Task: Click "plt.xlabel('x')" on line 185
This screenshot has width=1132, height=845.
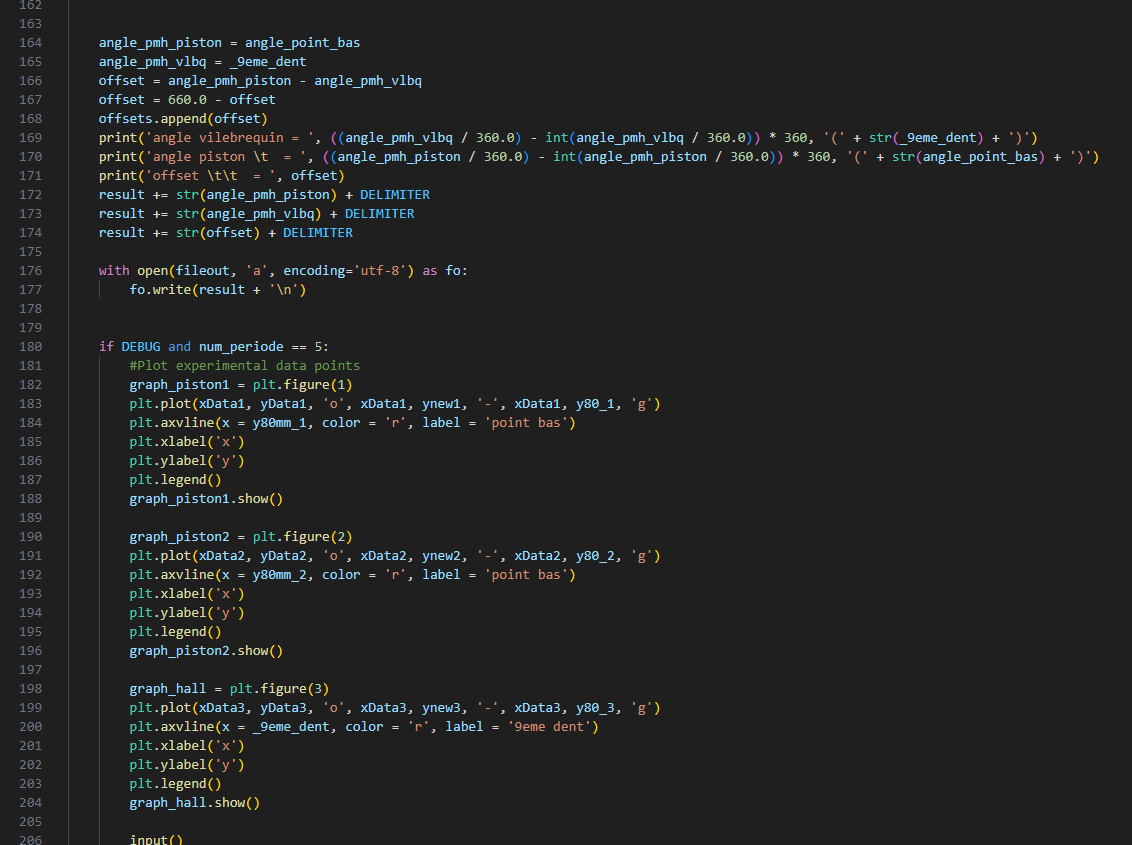Action: click(x=187, y=442)
